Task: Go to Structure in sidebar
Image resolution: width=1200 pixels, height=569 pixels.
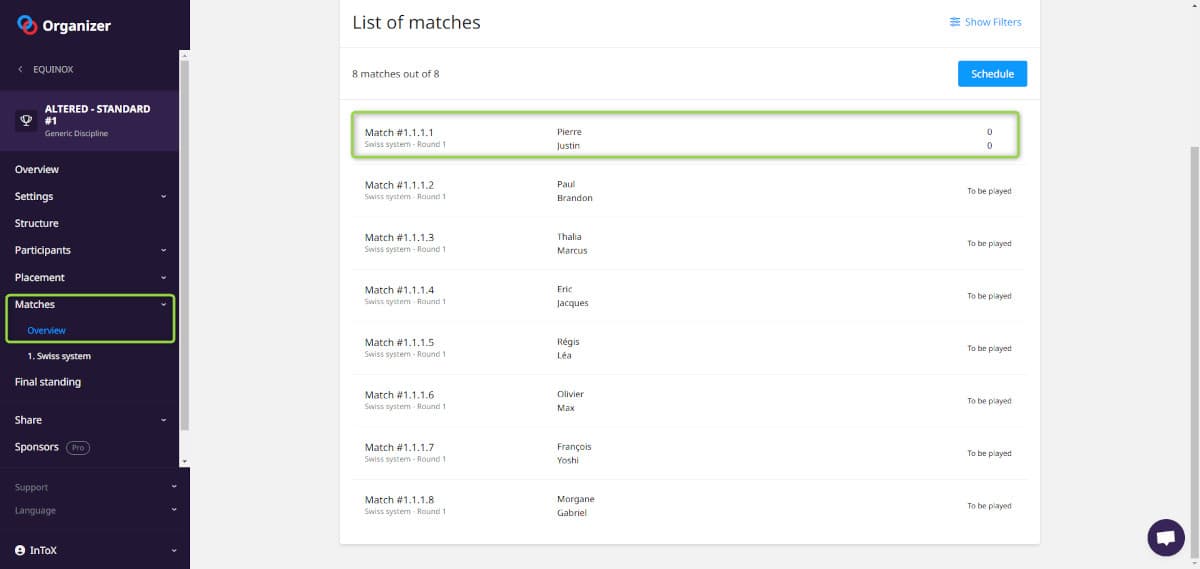Action: tap(37, 224)
